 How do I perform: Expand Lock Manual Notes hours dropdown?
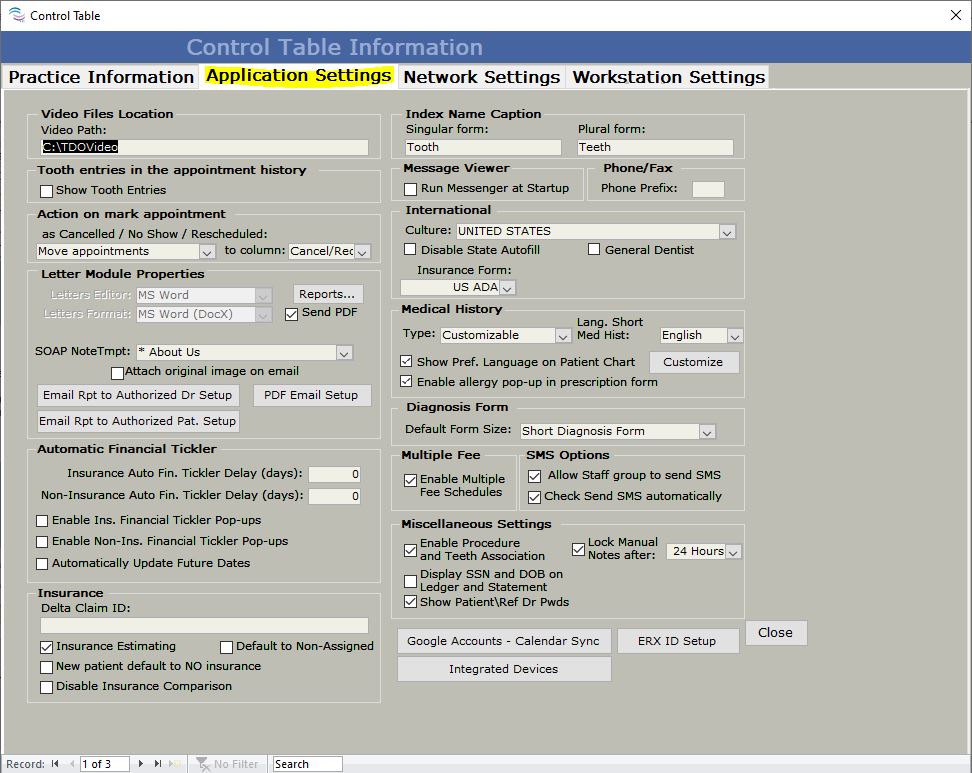coord(733,552)
